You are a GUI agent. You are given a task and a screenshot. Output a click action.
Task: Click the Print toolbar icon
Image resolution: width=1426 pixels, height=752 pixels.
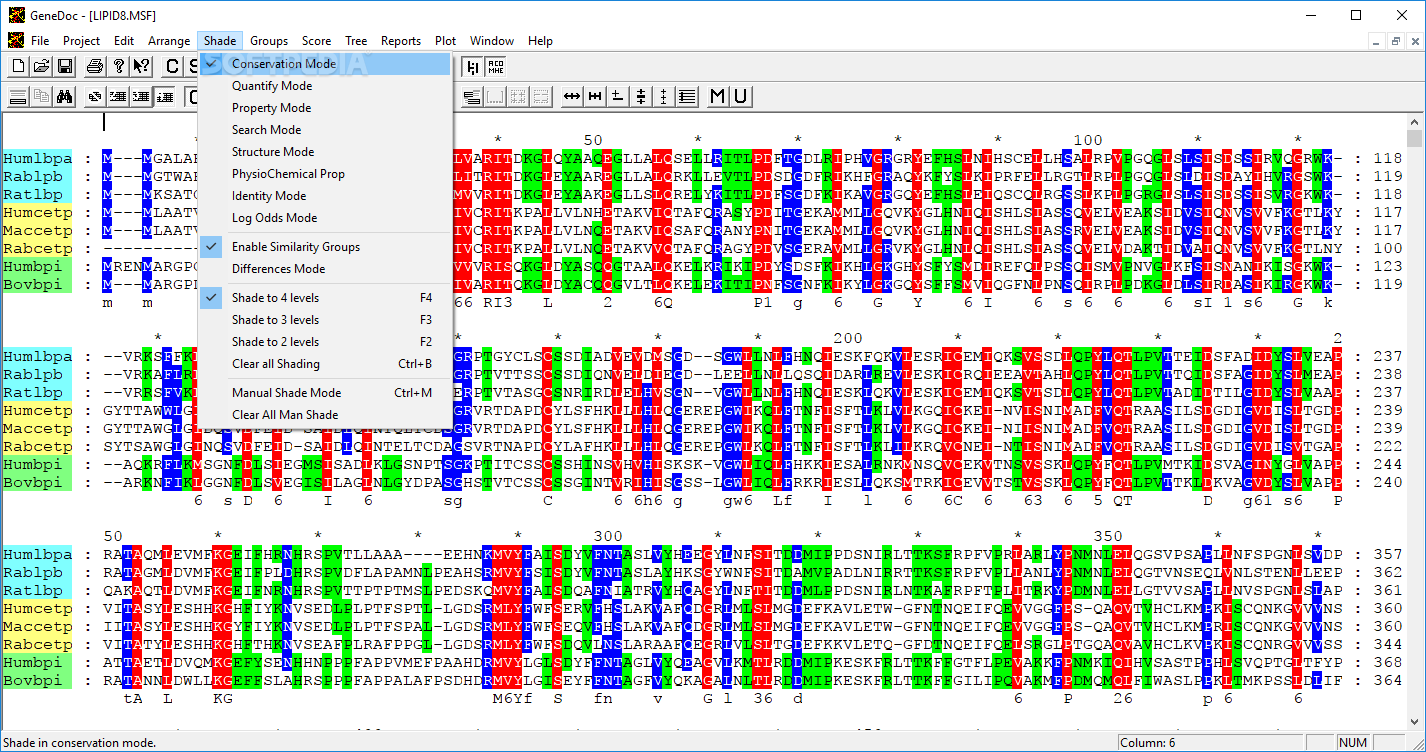pos(95,67)
